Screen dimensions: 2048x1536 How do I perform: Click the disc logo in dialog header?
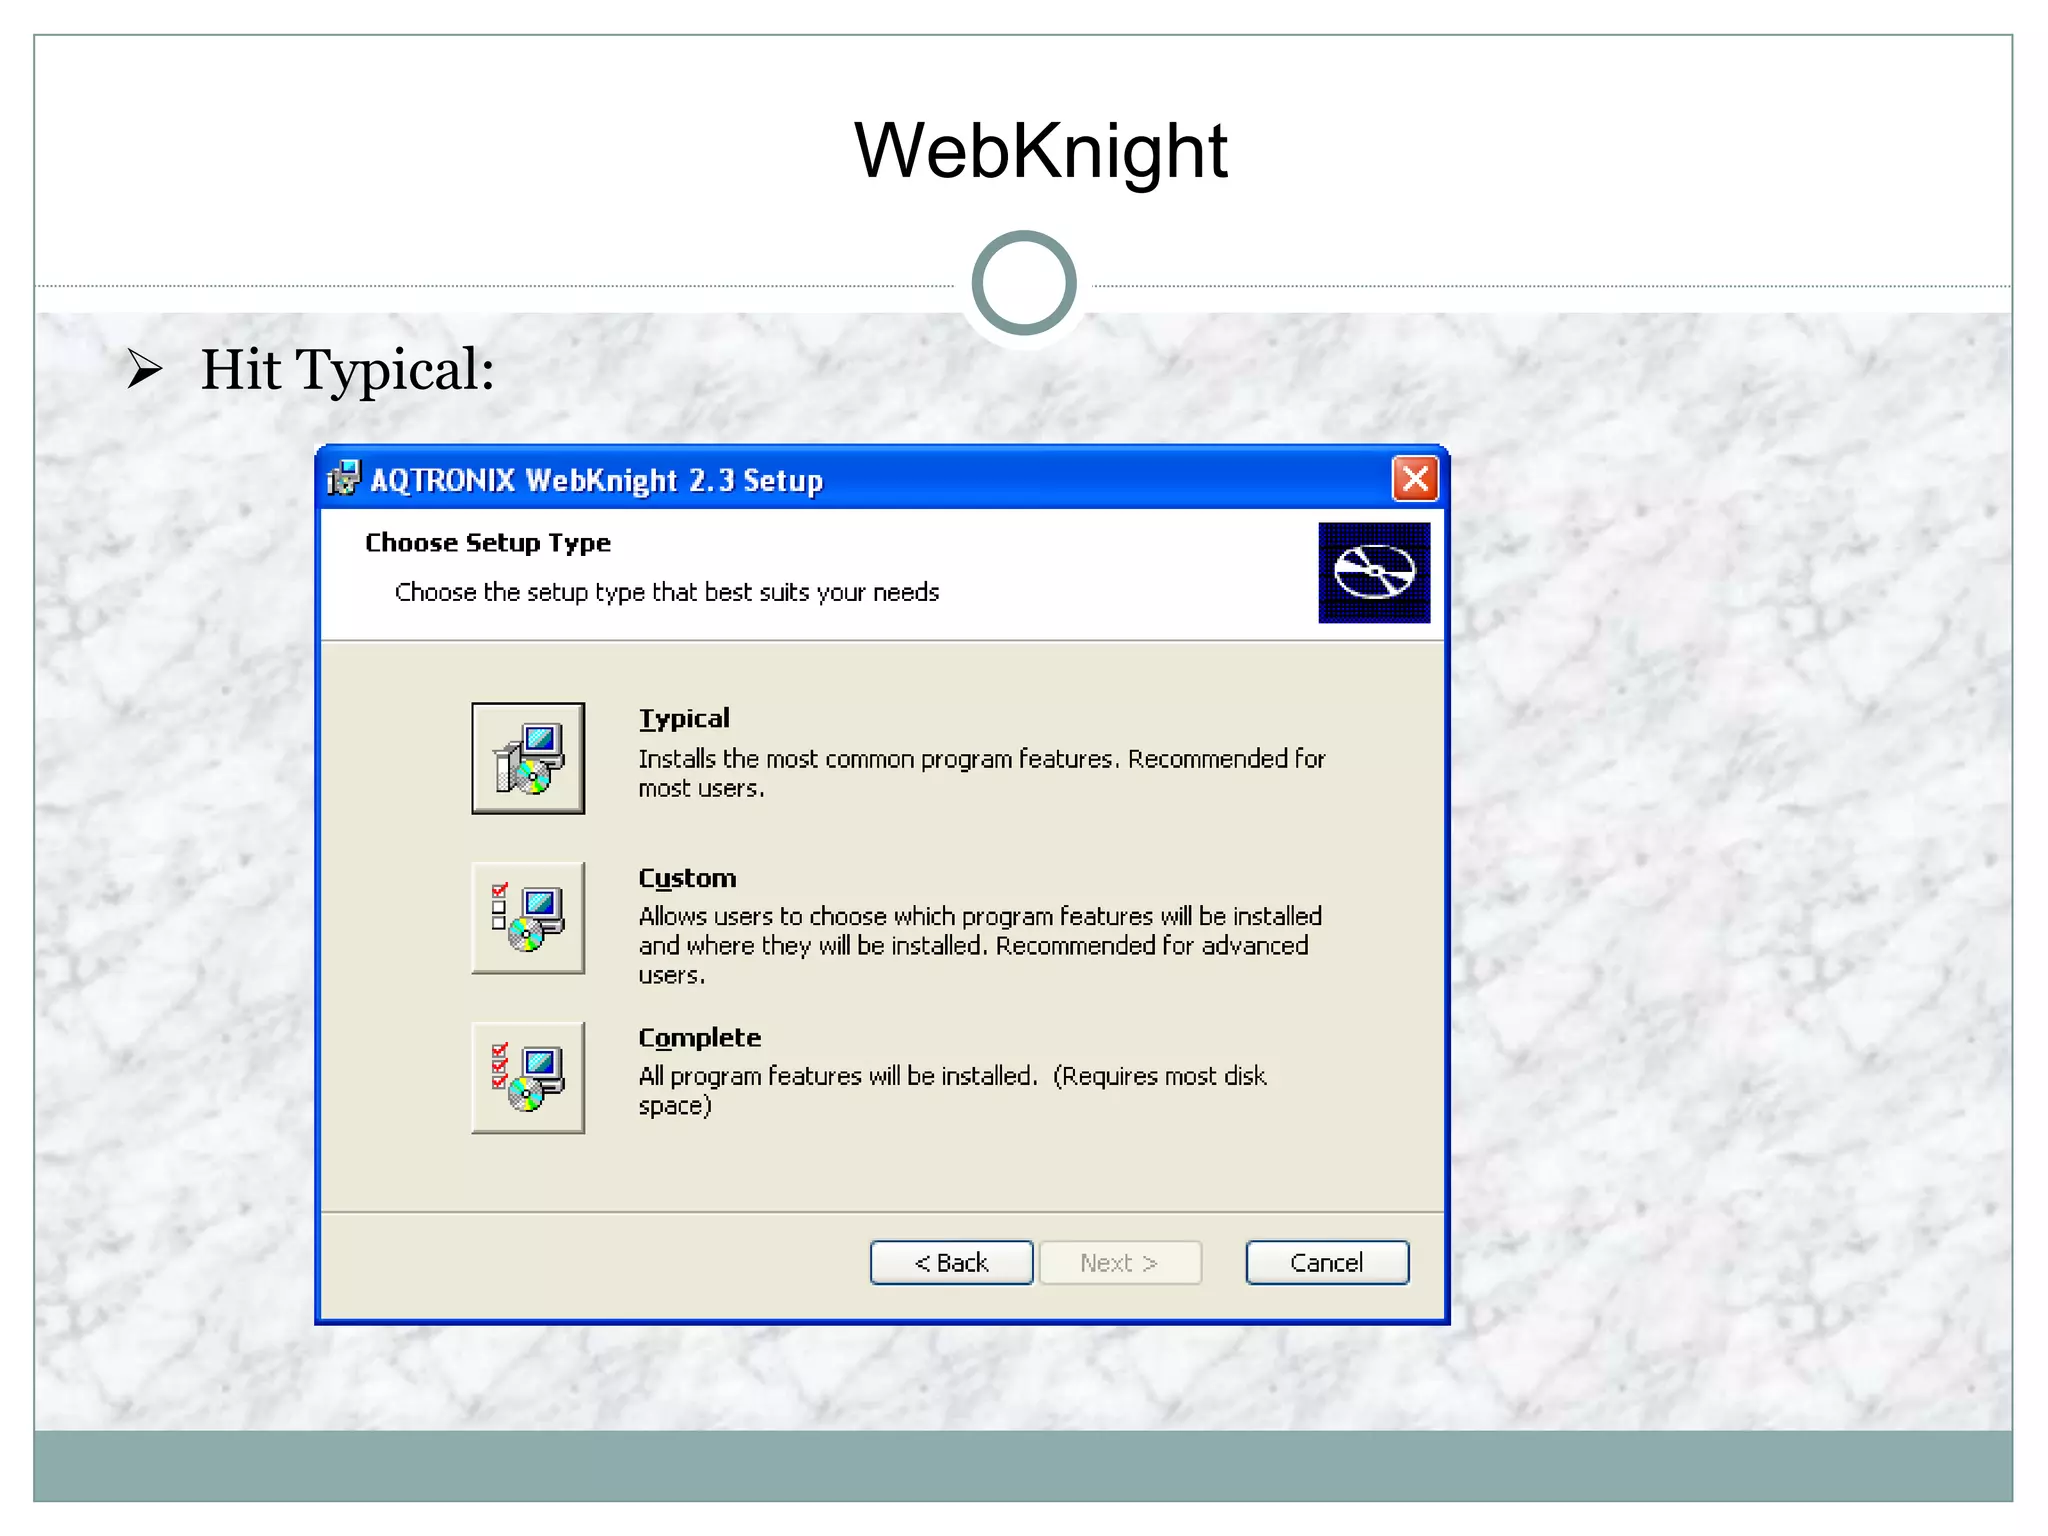(x=1374, y=573)
